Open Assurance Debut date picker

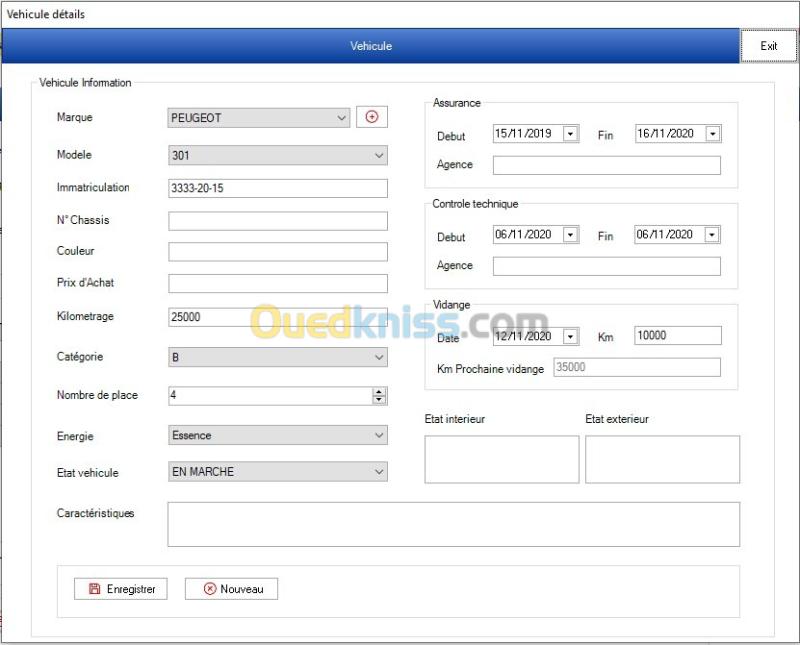pos(570,134)
